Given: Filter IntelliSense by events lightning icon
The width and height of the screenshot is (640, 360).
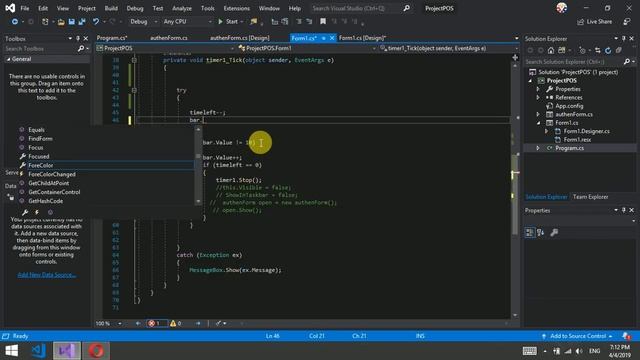Looking at the screenshot, I should point(37,212).
